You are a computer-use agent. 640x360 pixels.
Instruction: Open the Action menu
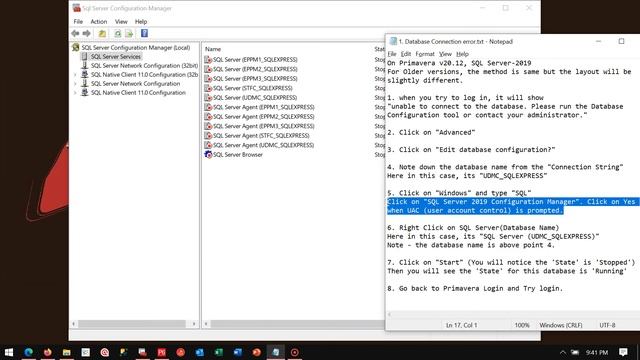(99, 22)
